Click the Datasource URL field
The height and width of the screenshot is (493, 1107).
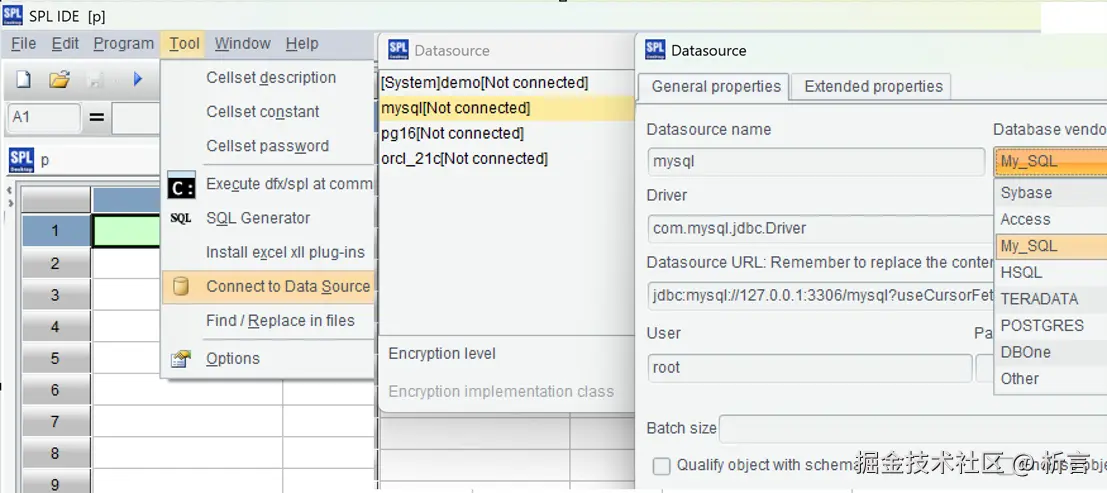pyautogui.click(x=820, y=296)
